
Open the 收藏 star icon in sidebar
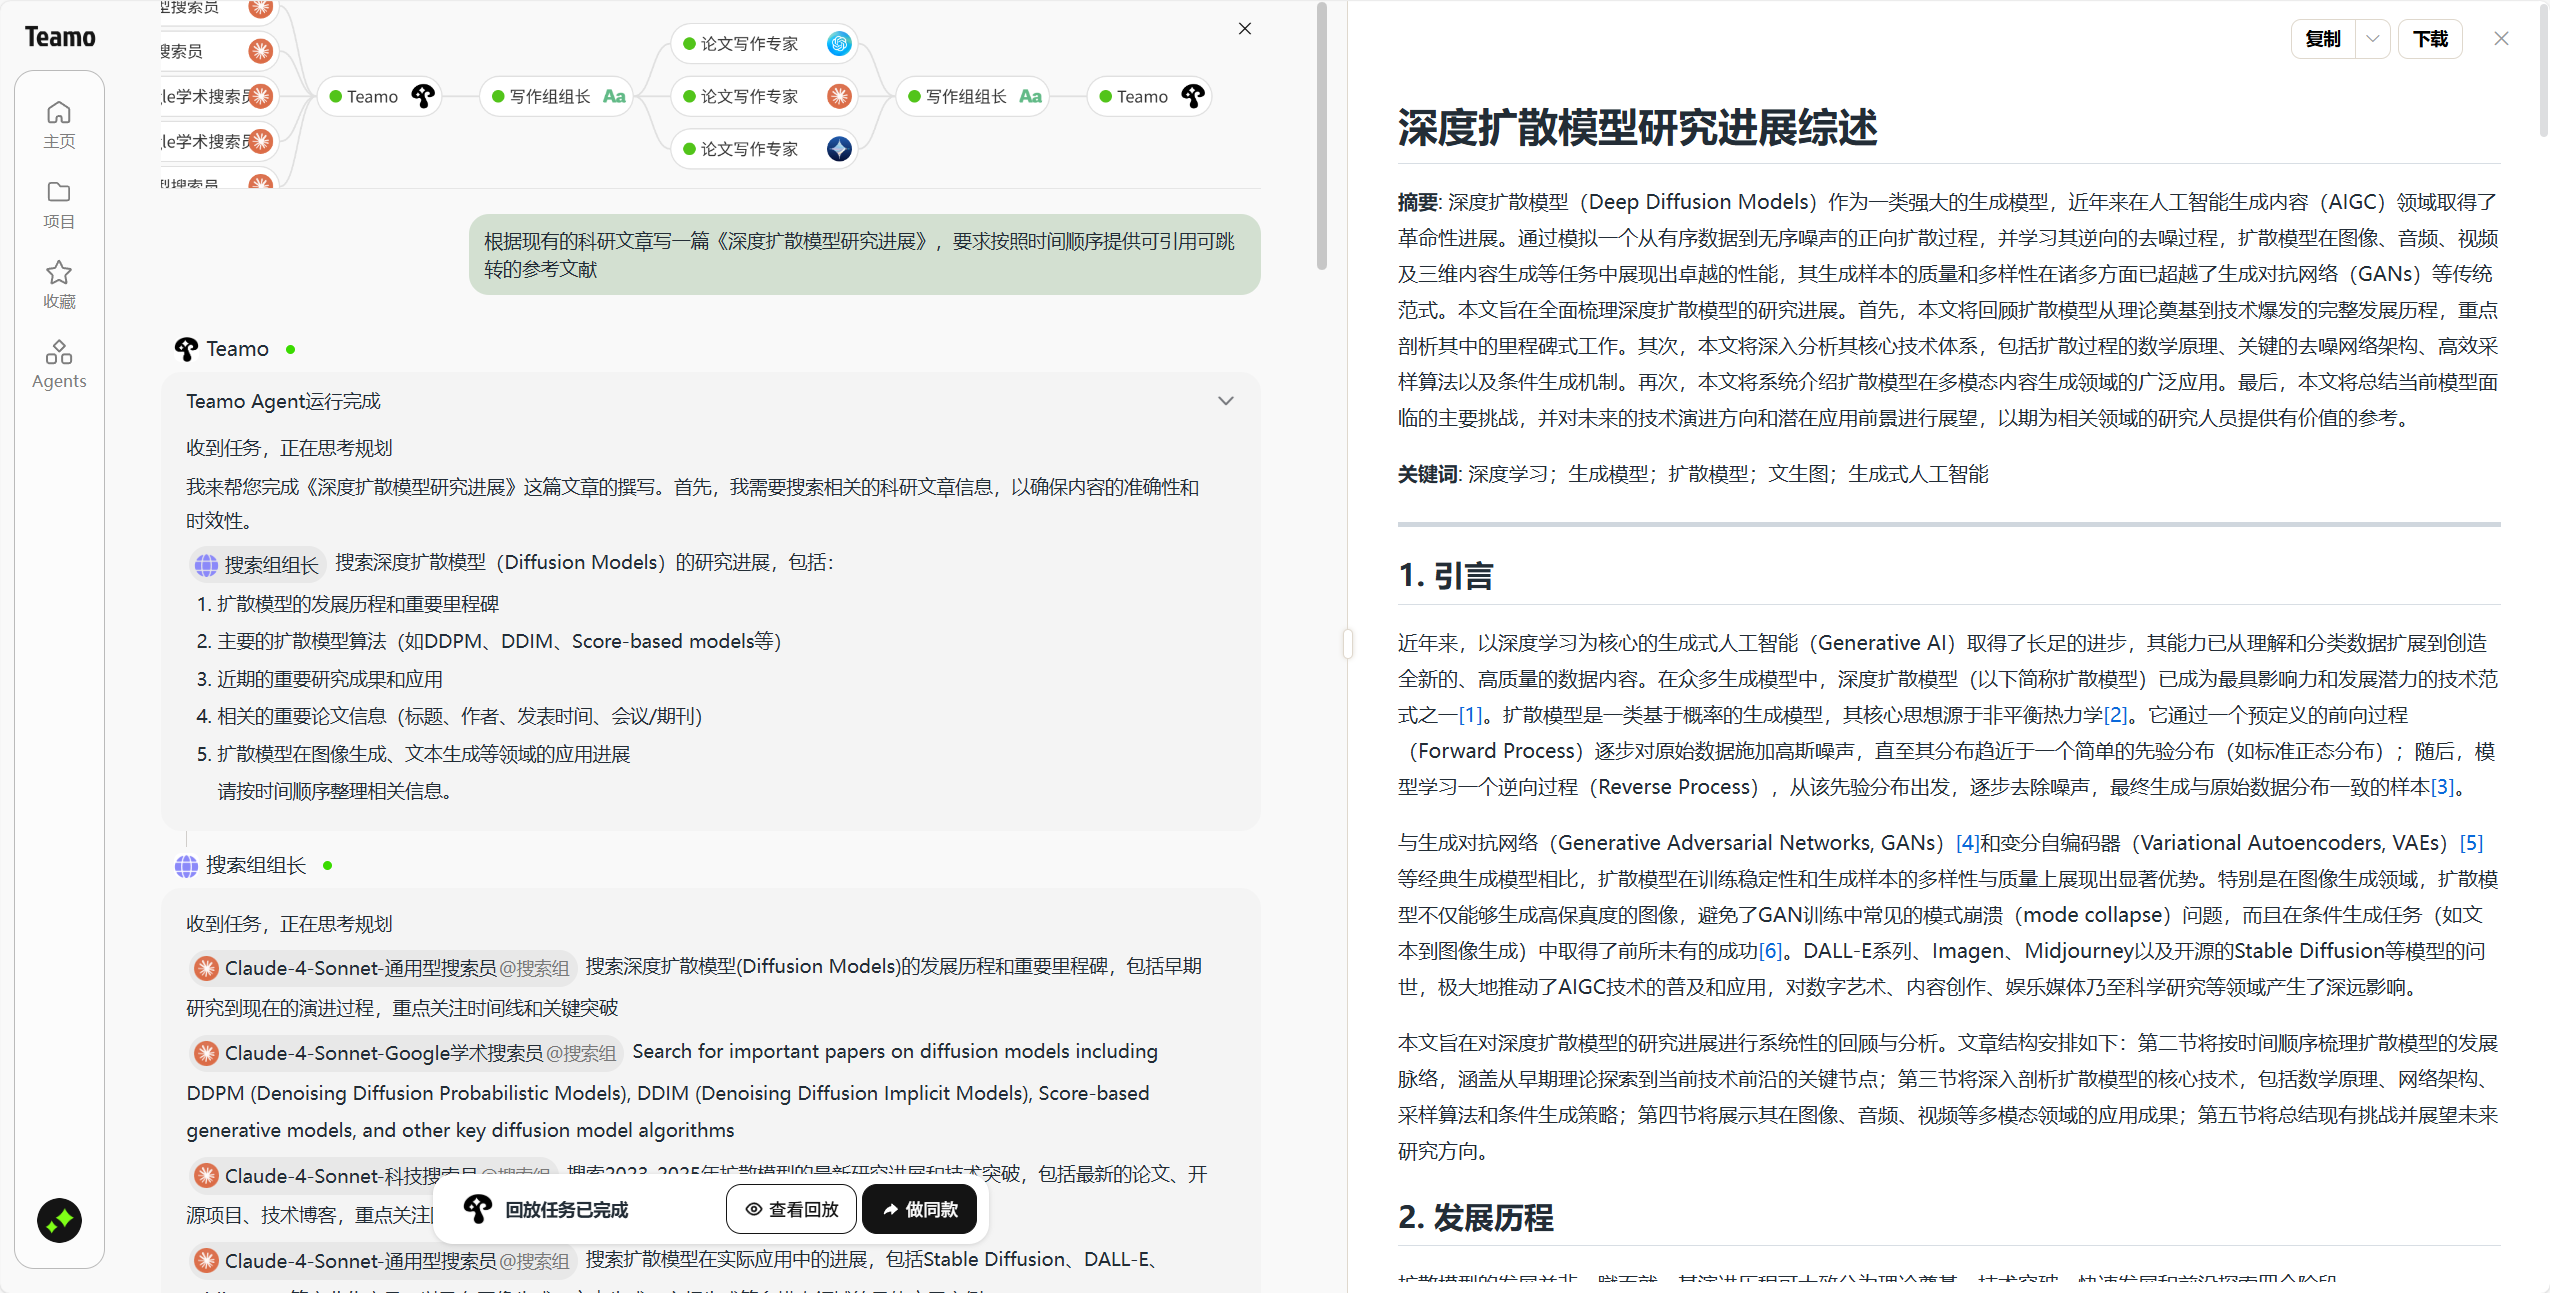click(x=59, y=285)
